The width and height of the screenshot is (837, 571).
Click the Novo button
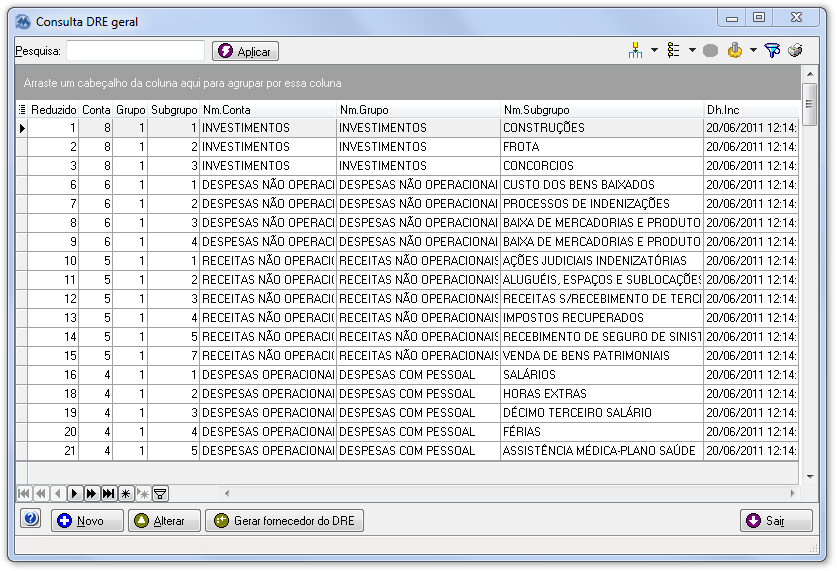tap(88, 521)
